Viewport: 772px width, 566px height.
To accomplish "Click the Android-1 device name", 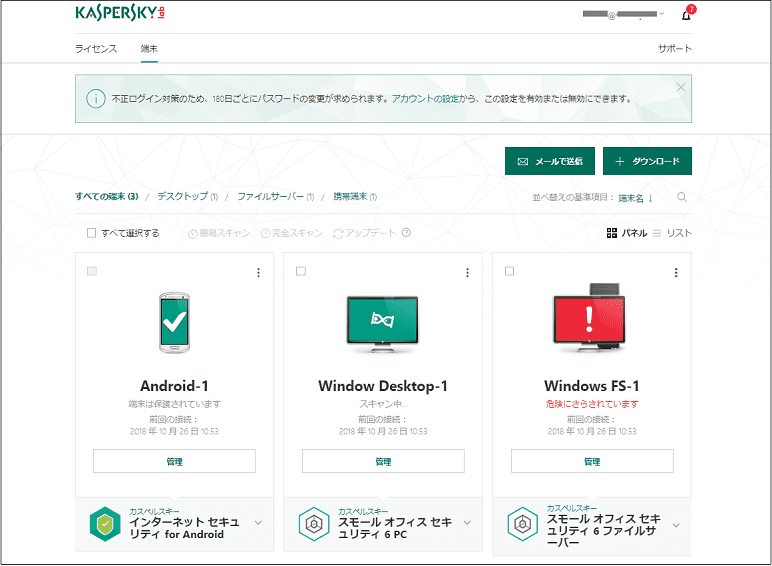I will click(174, 386).
